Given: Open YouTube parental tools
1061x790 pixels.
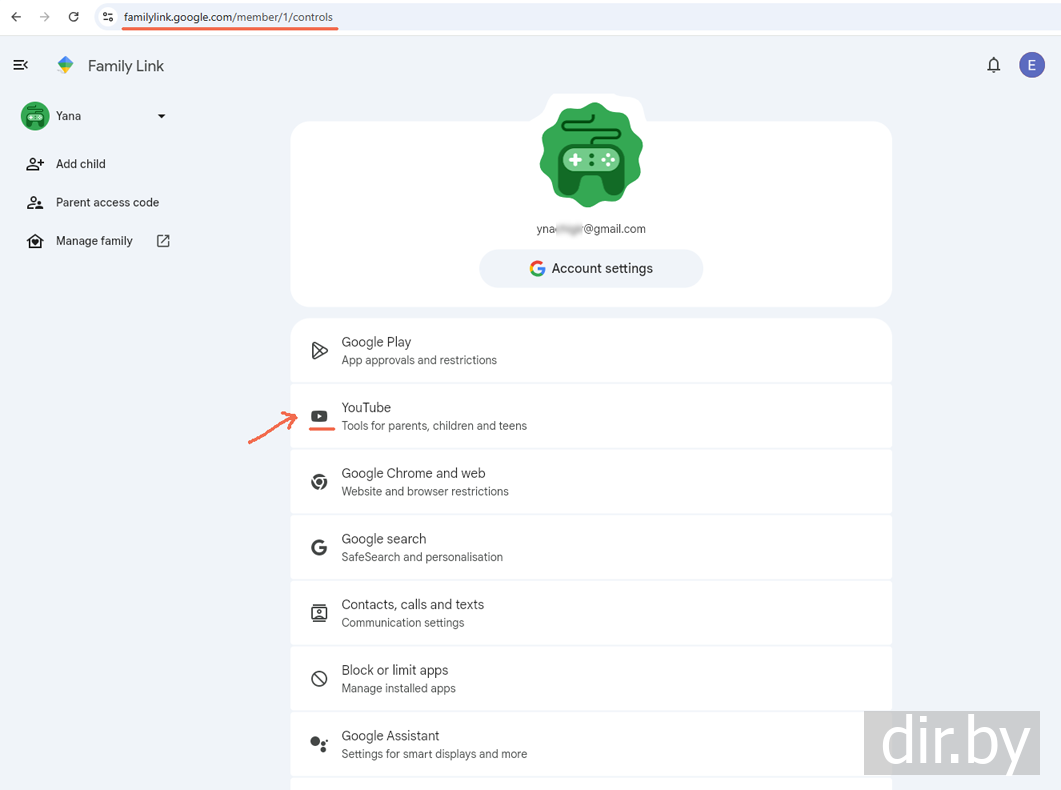Looking at the screenshot, I should pos(590,416).
